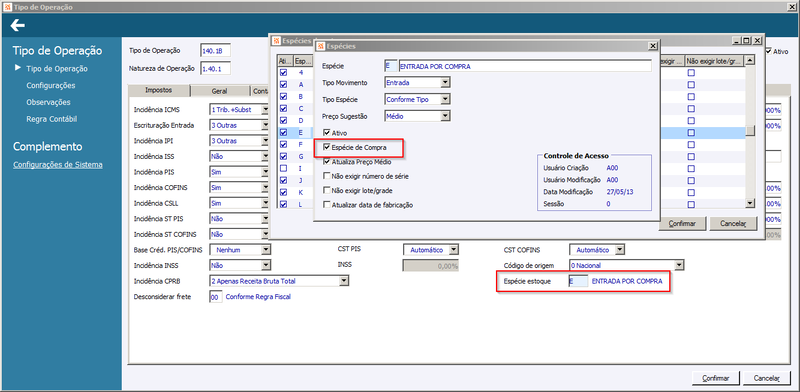Open CST PIS dropdown
This screenshot has width=800, height=392.
coord(454,250)
